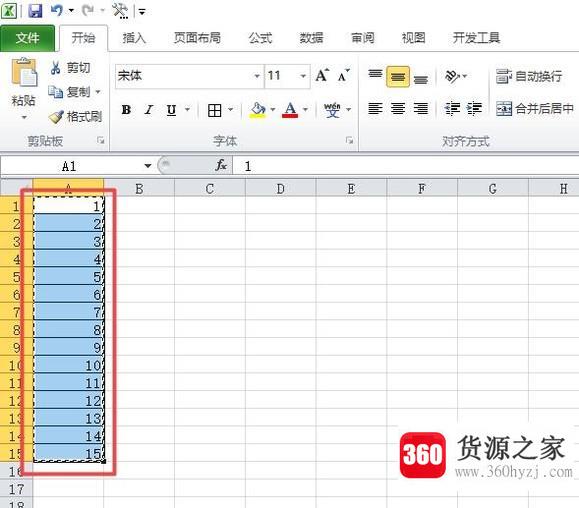The image size is (579, 508).
Task: Click the Cut scissors button
Action: [x=70, y=68]
